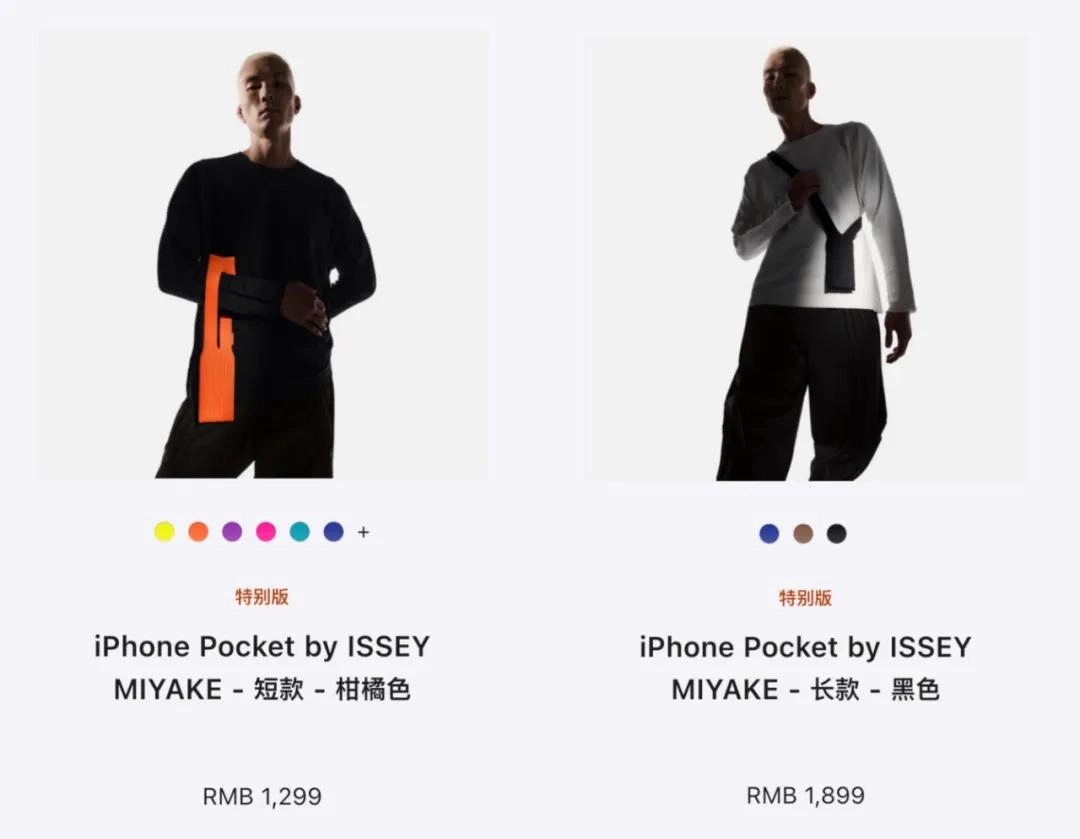Image resolution: width=1080 pixels, height=839 pixels.
Task: Click 特别版 label above long-strap product
Action: tap(805, 597)
